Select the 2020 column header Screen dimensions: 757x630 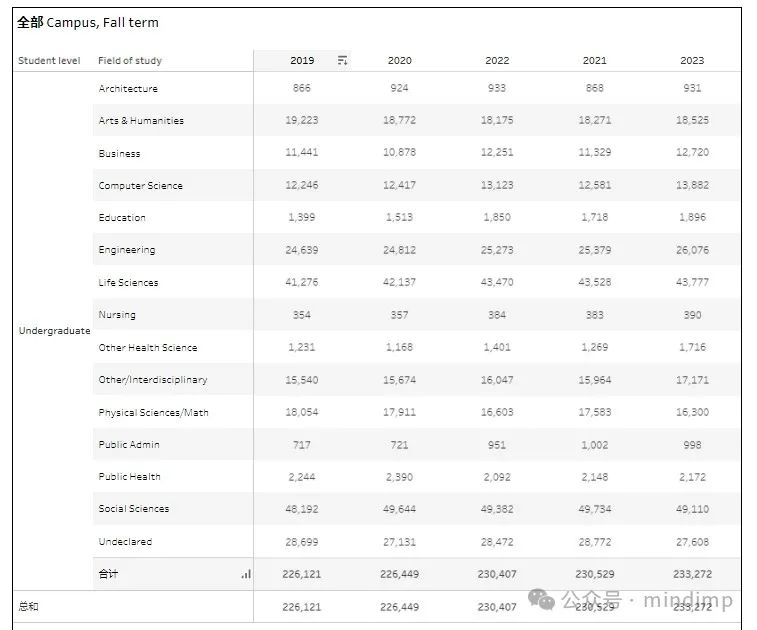pos(399,61)
